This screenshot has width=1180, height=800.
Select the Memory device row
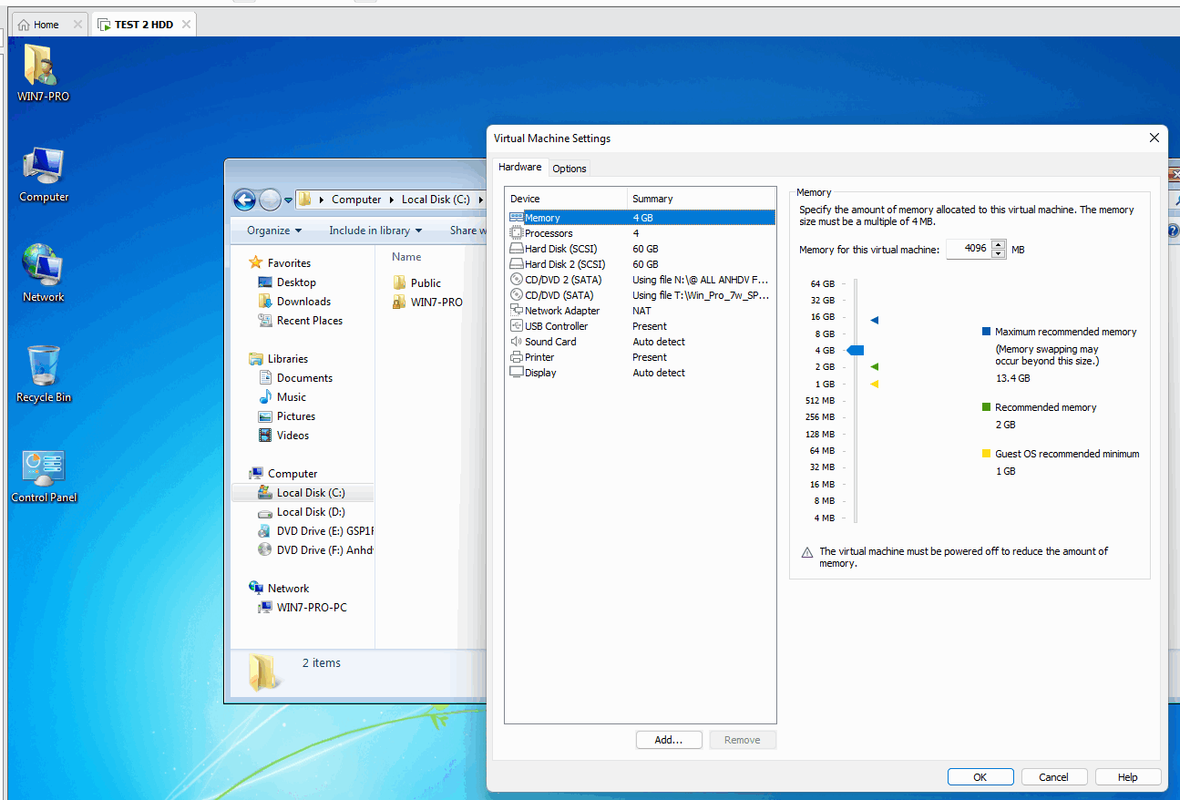click(x=641, y=217)
